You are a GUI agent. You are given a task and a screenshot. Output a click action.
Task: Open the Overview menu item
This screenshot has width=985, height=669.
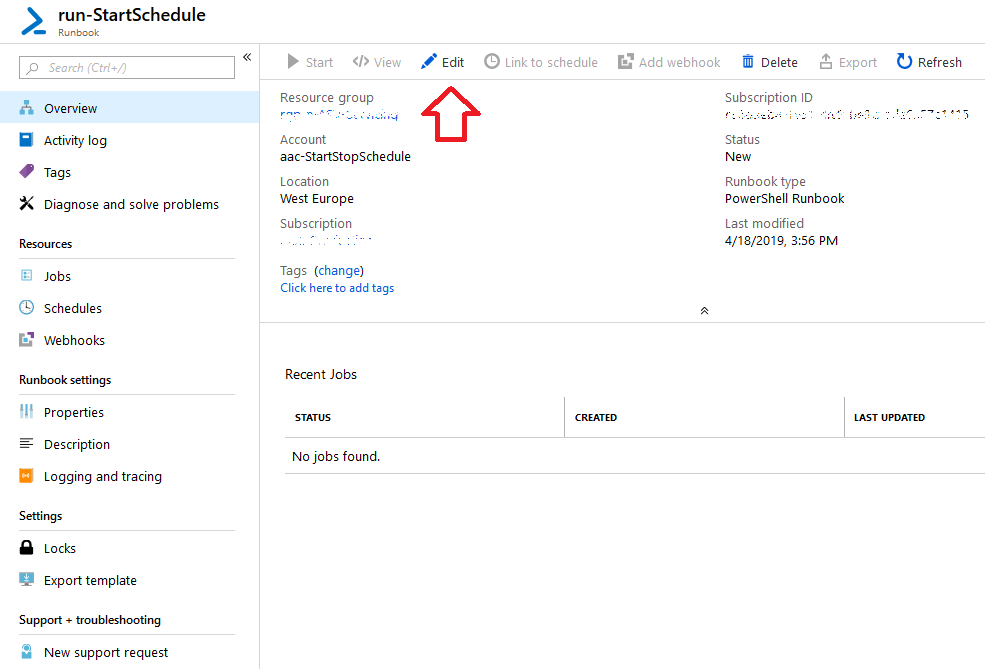coord(129,108)
